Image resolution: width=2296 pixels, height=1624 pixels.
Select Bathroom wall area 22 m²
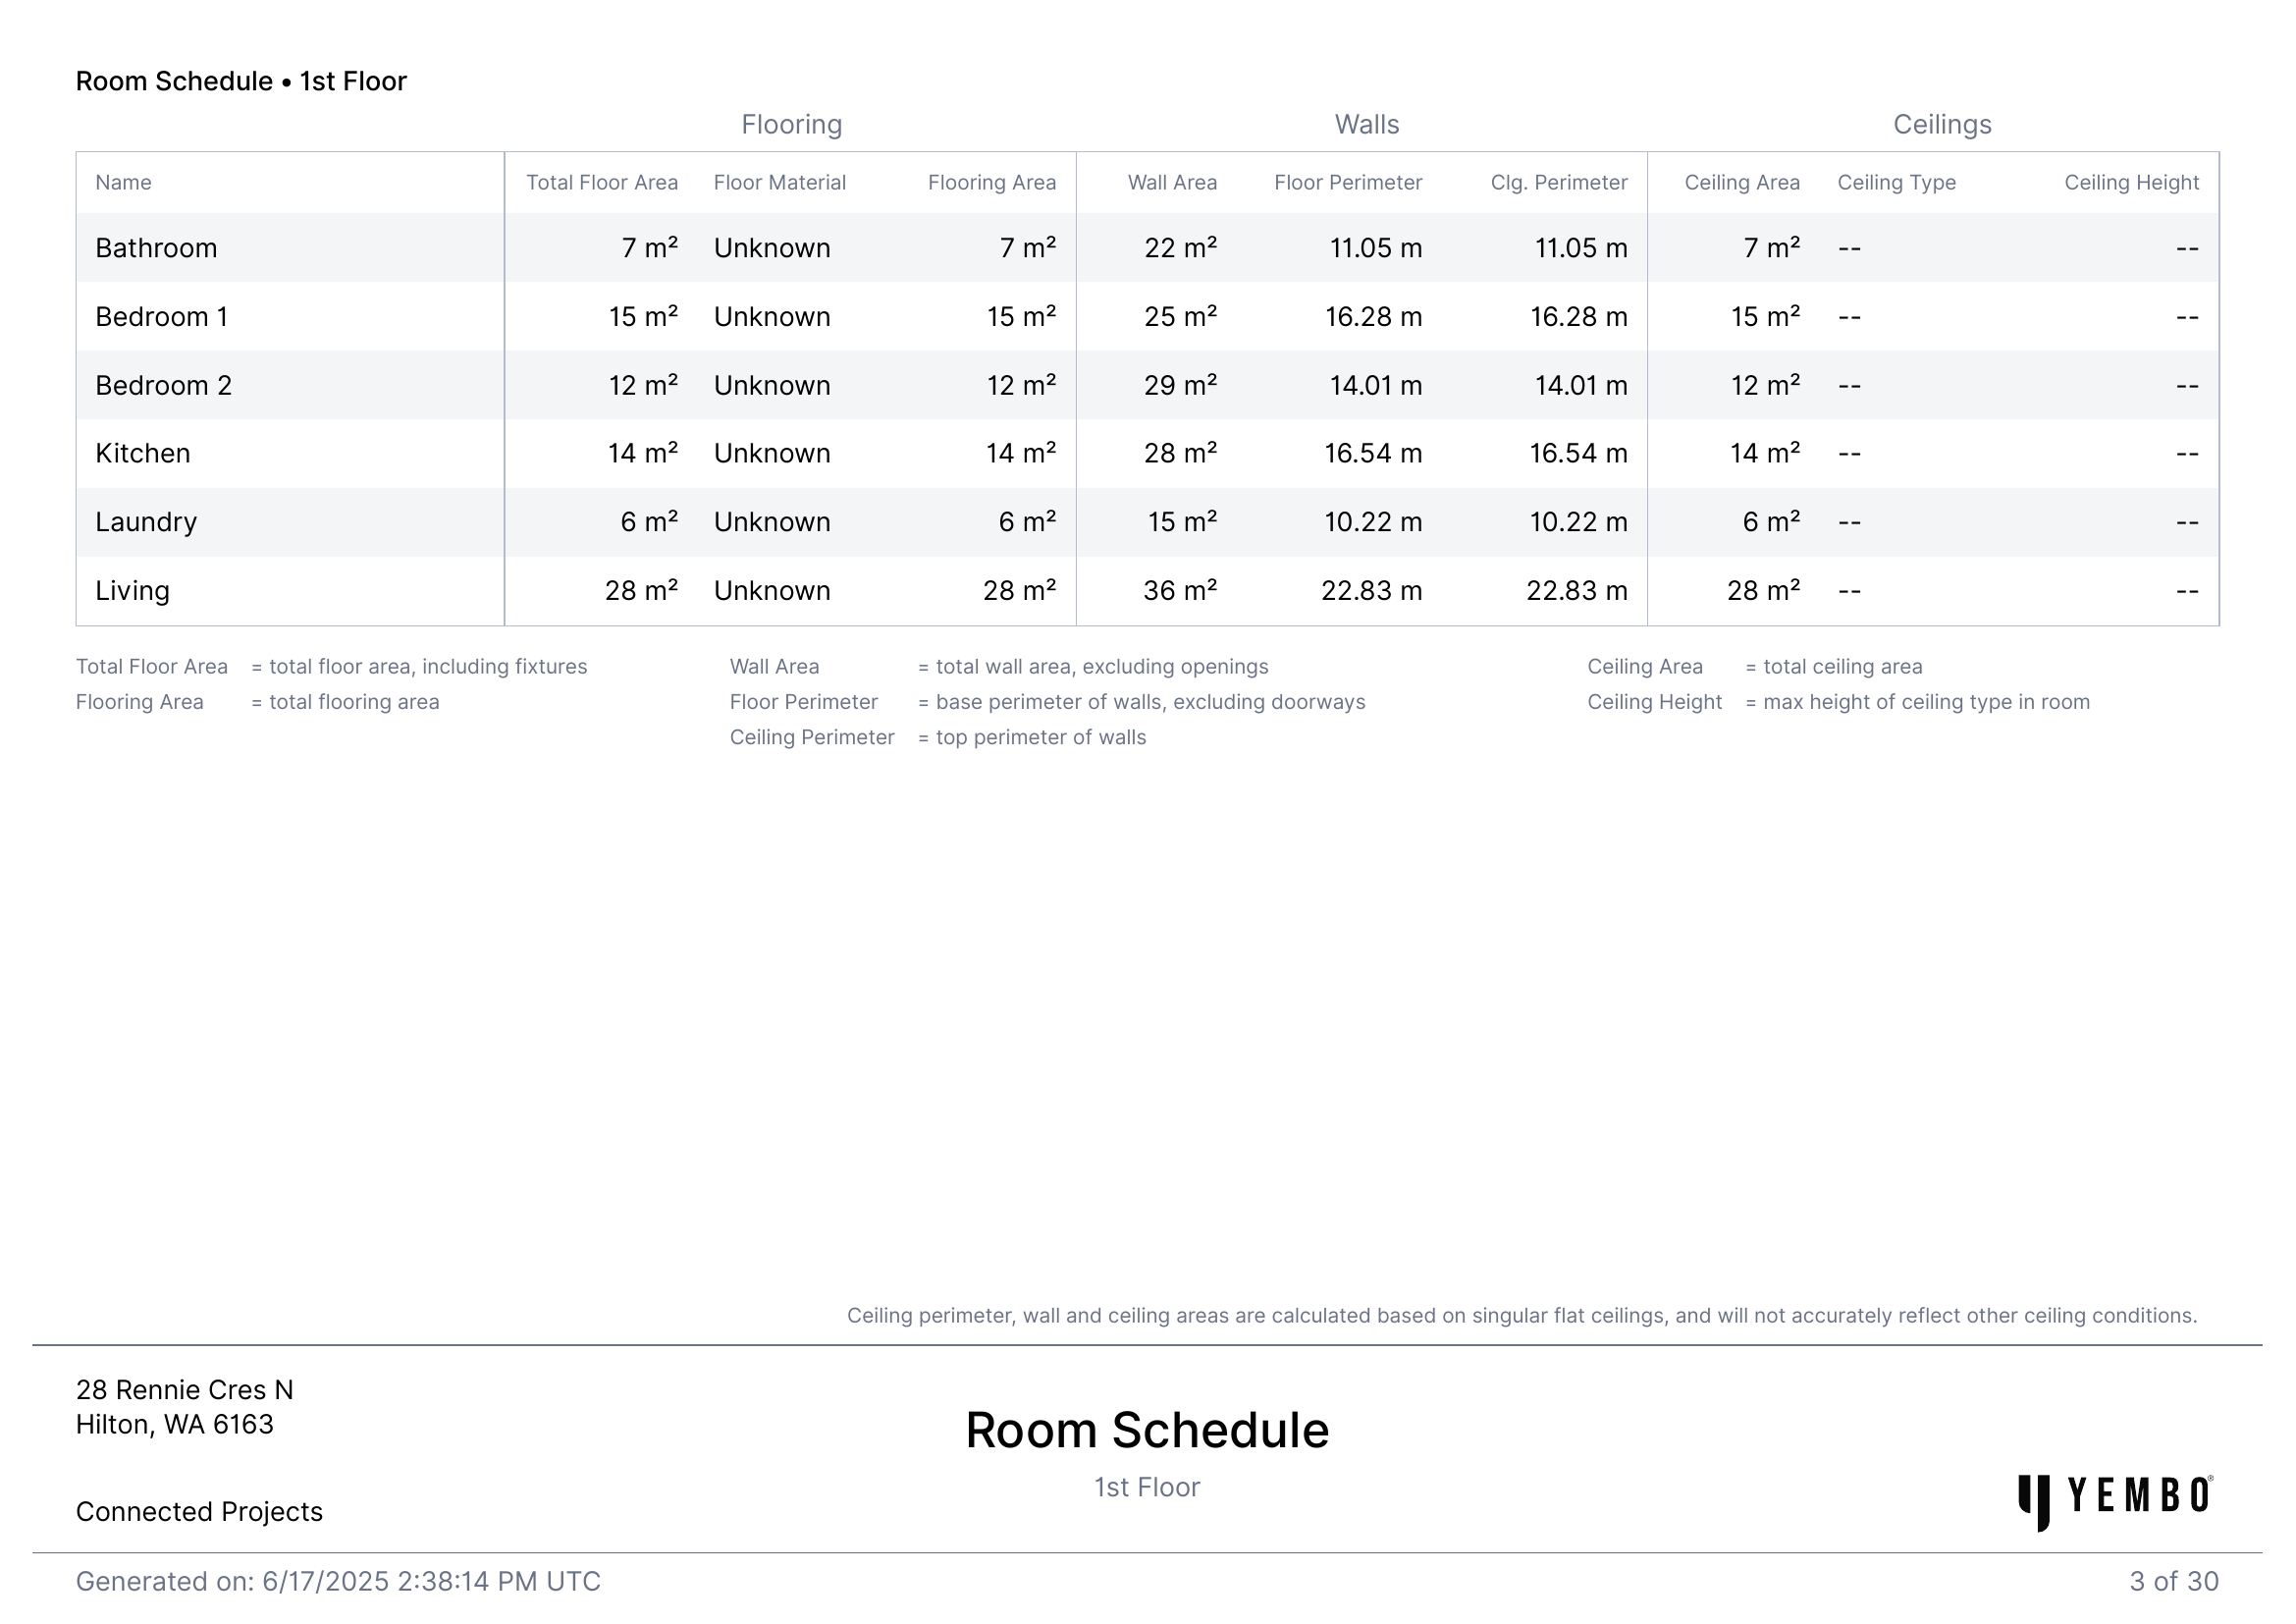pyautogui.click(x=1181, y=248)
